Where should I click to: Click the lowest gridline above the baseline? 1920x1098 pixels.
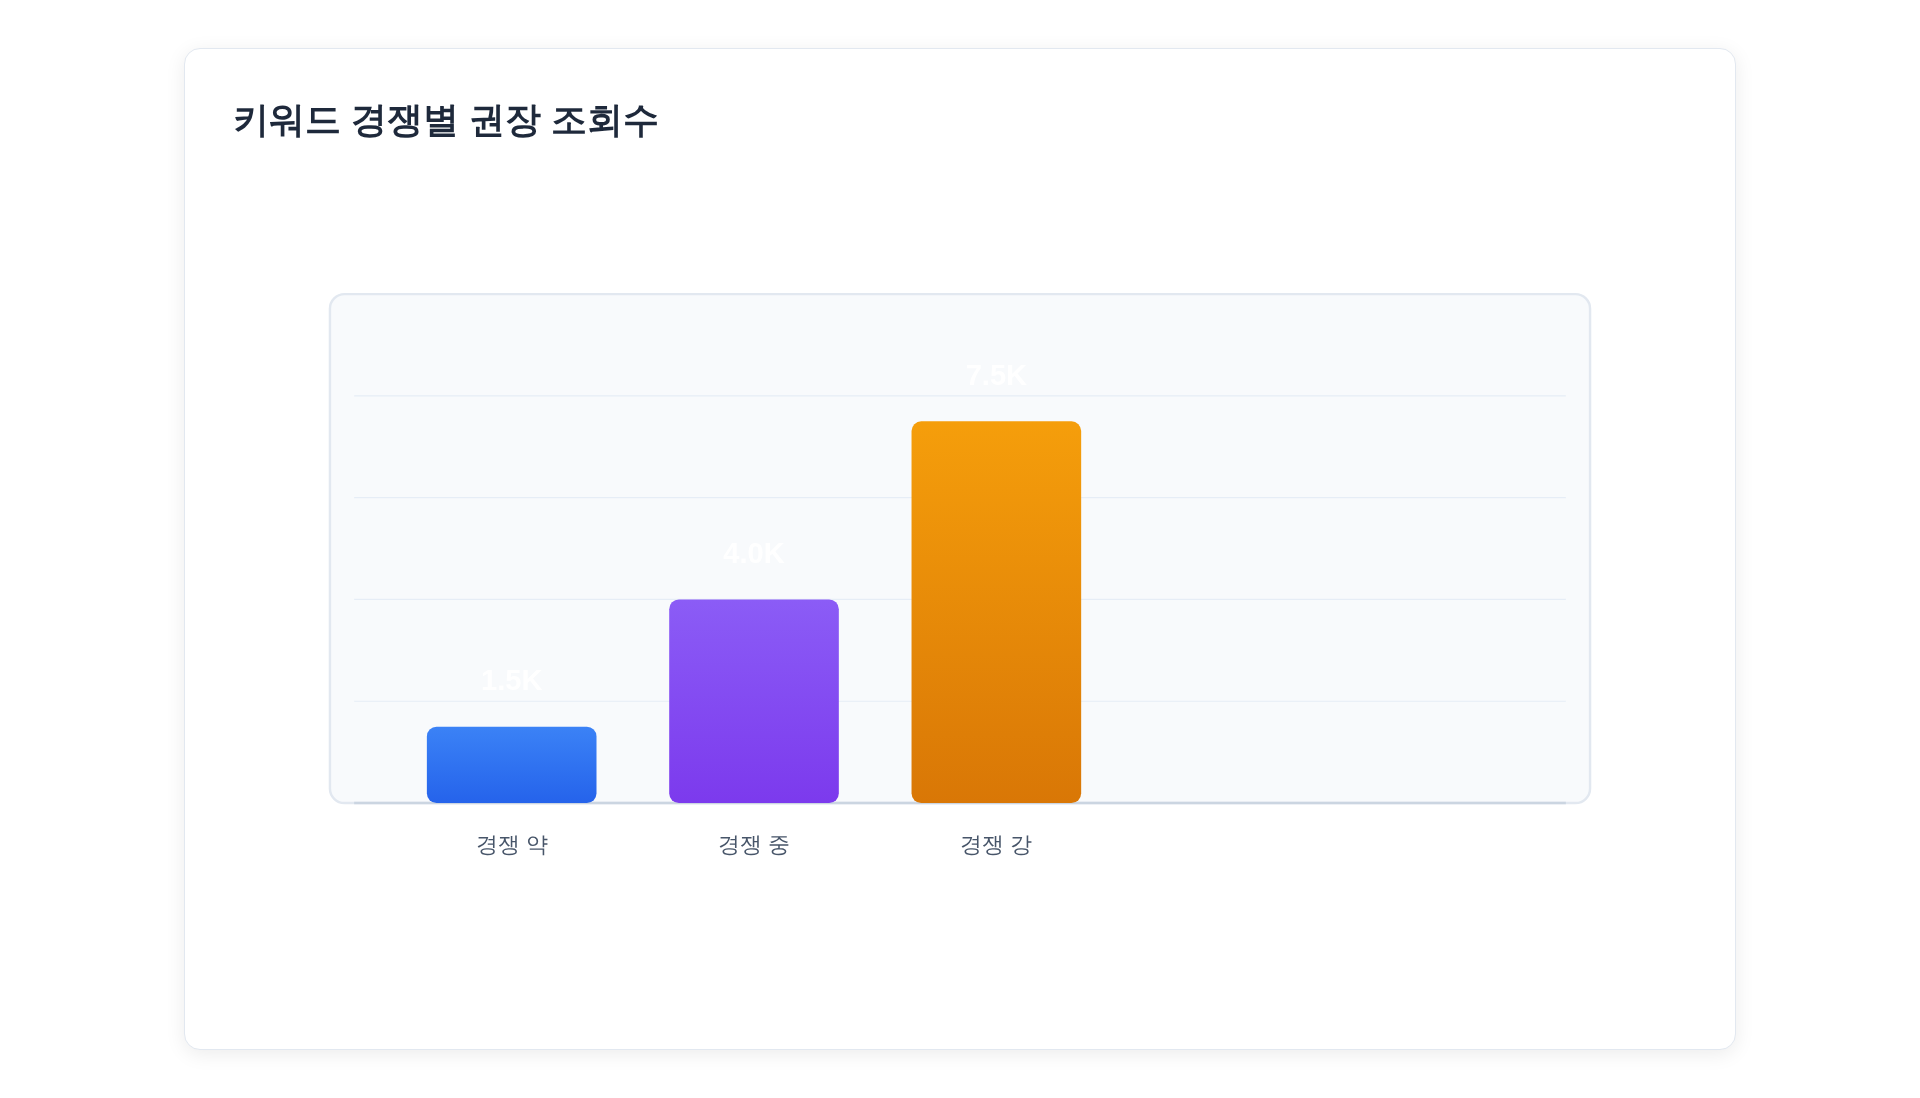coord(1300,701)
